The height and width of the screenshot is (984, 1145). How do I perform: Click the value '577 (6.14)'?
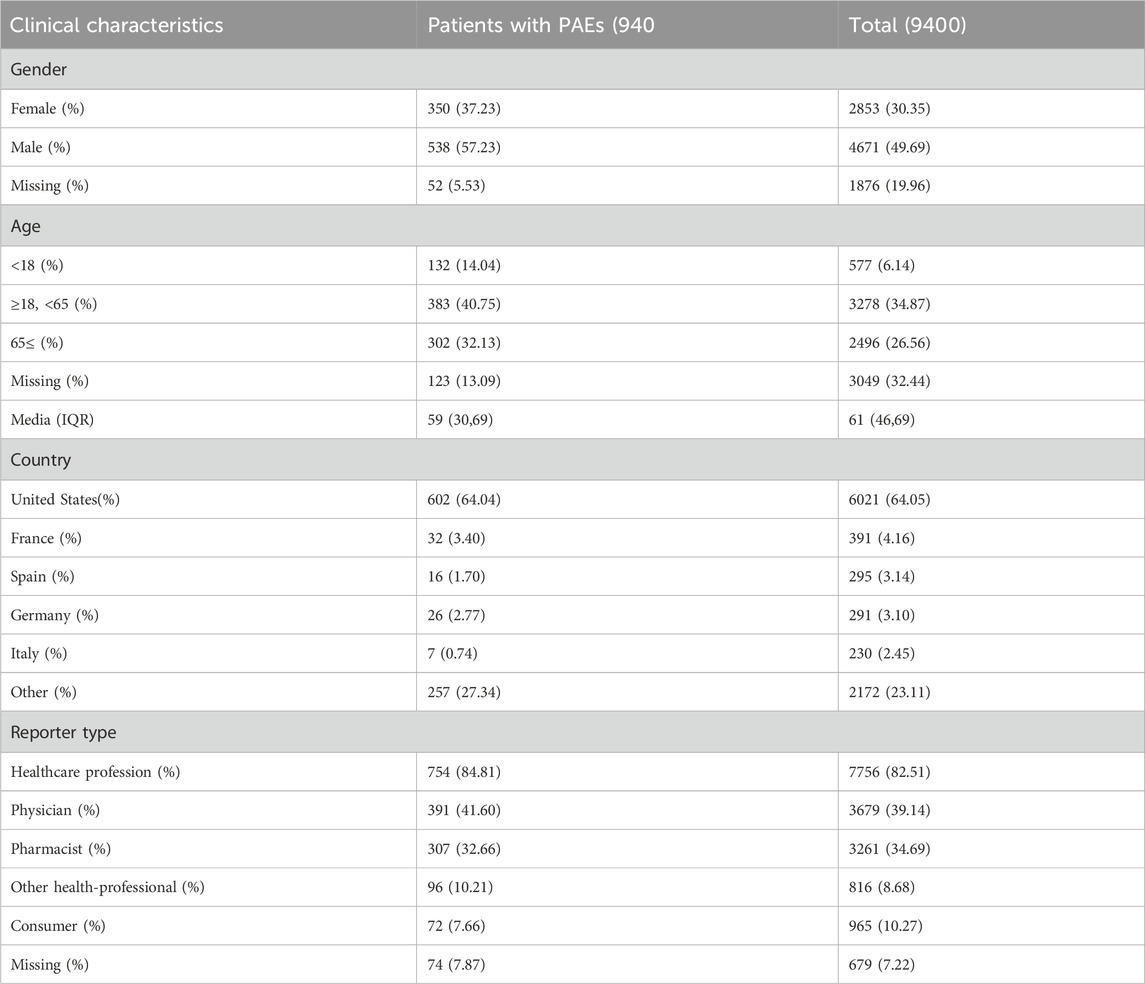[881, 266]
